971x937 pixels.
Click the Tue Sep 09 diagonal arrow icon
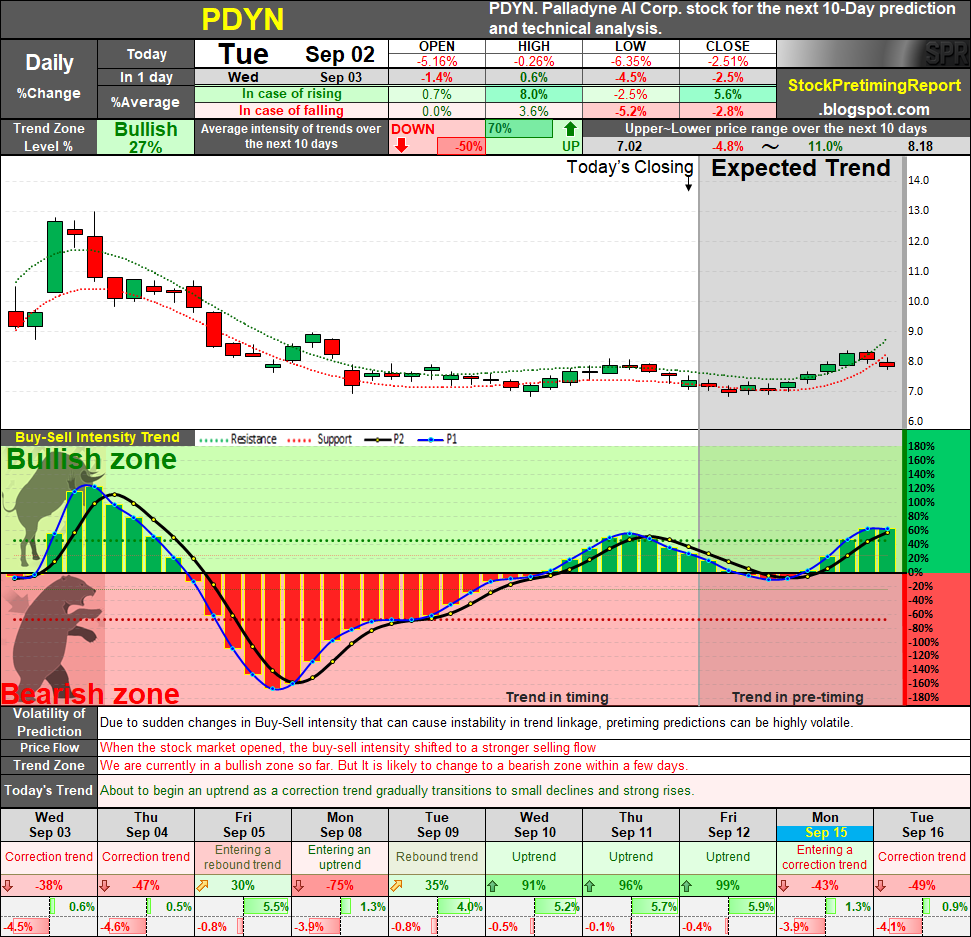click(396, 886)
